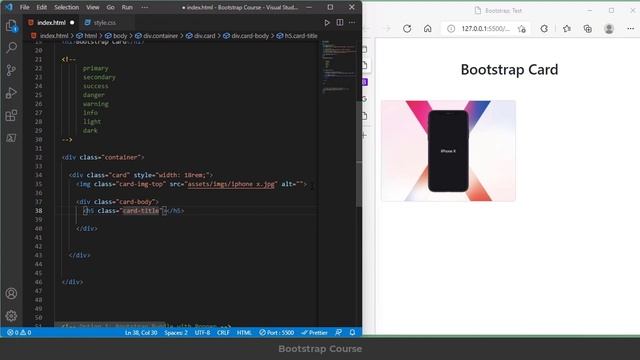Screen dimensions: 640x360
Task: Click the Run play icon in editor toolbar
Action: [327, 22]
